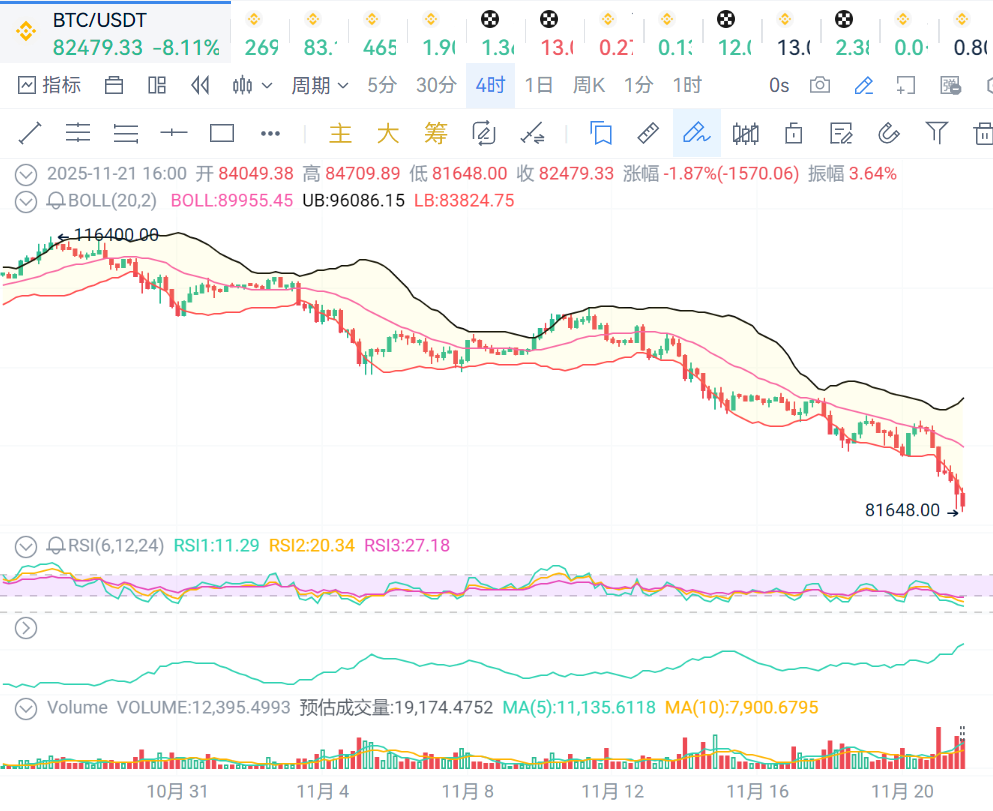Click the 主 main force button

(341, 133)
